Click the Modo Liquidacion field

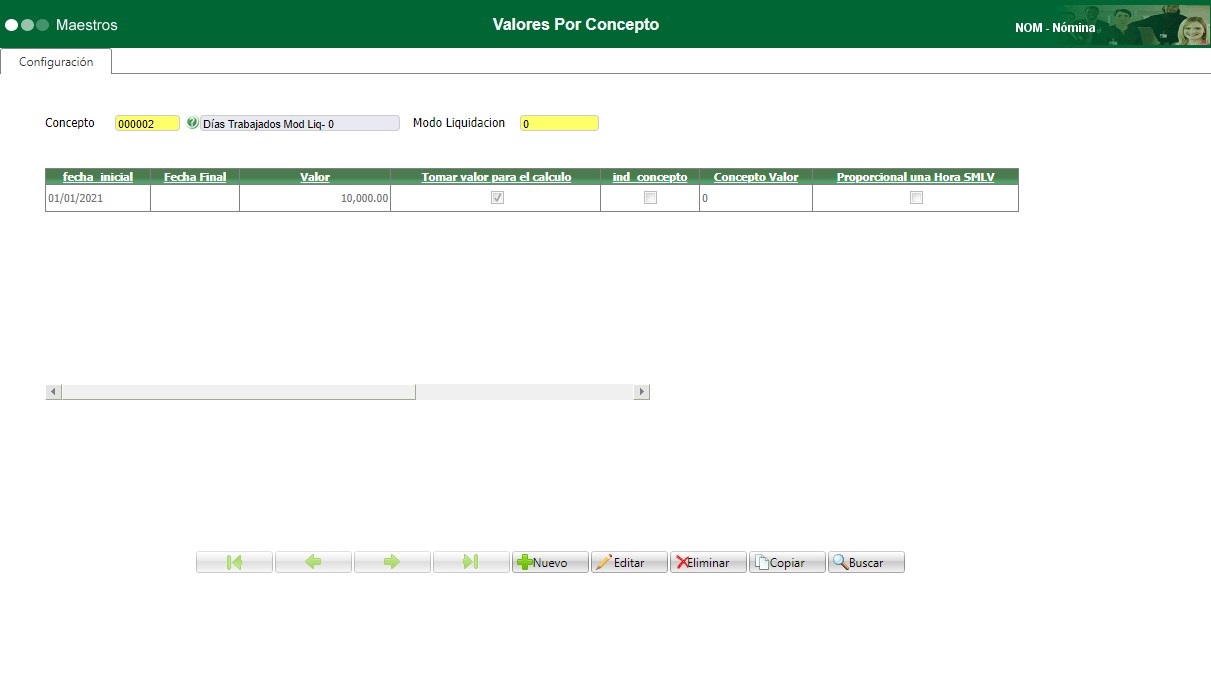559,123
